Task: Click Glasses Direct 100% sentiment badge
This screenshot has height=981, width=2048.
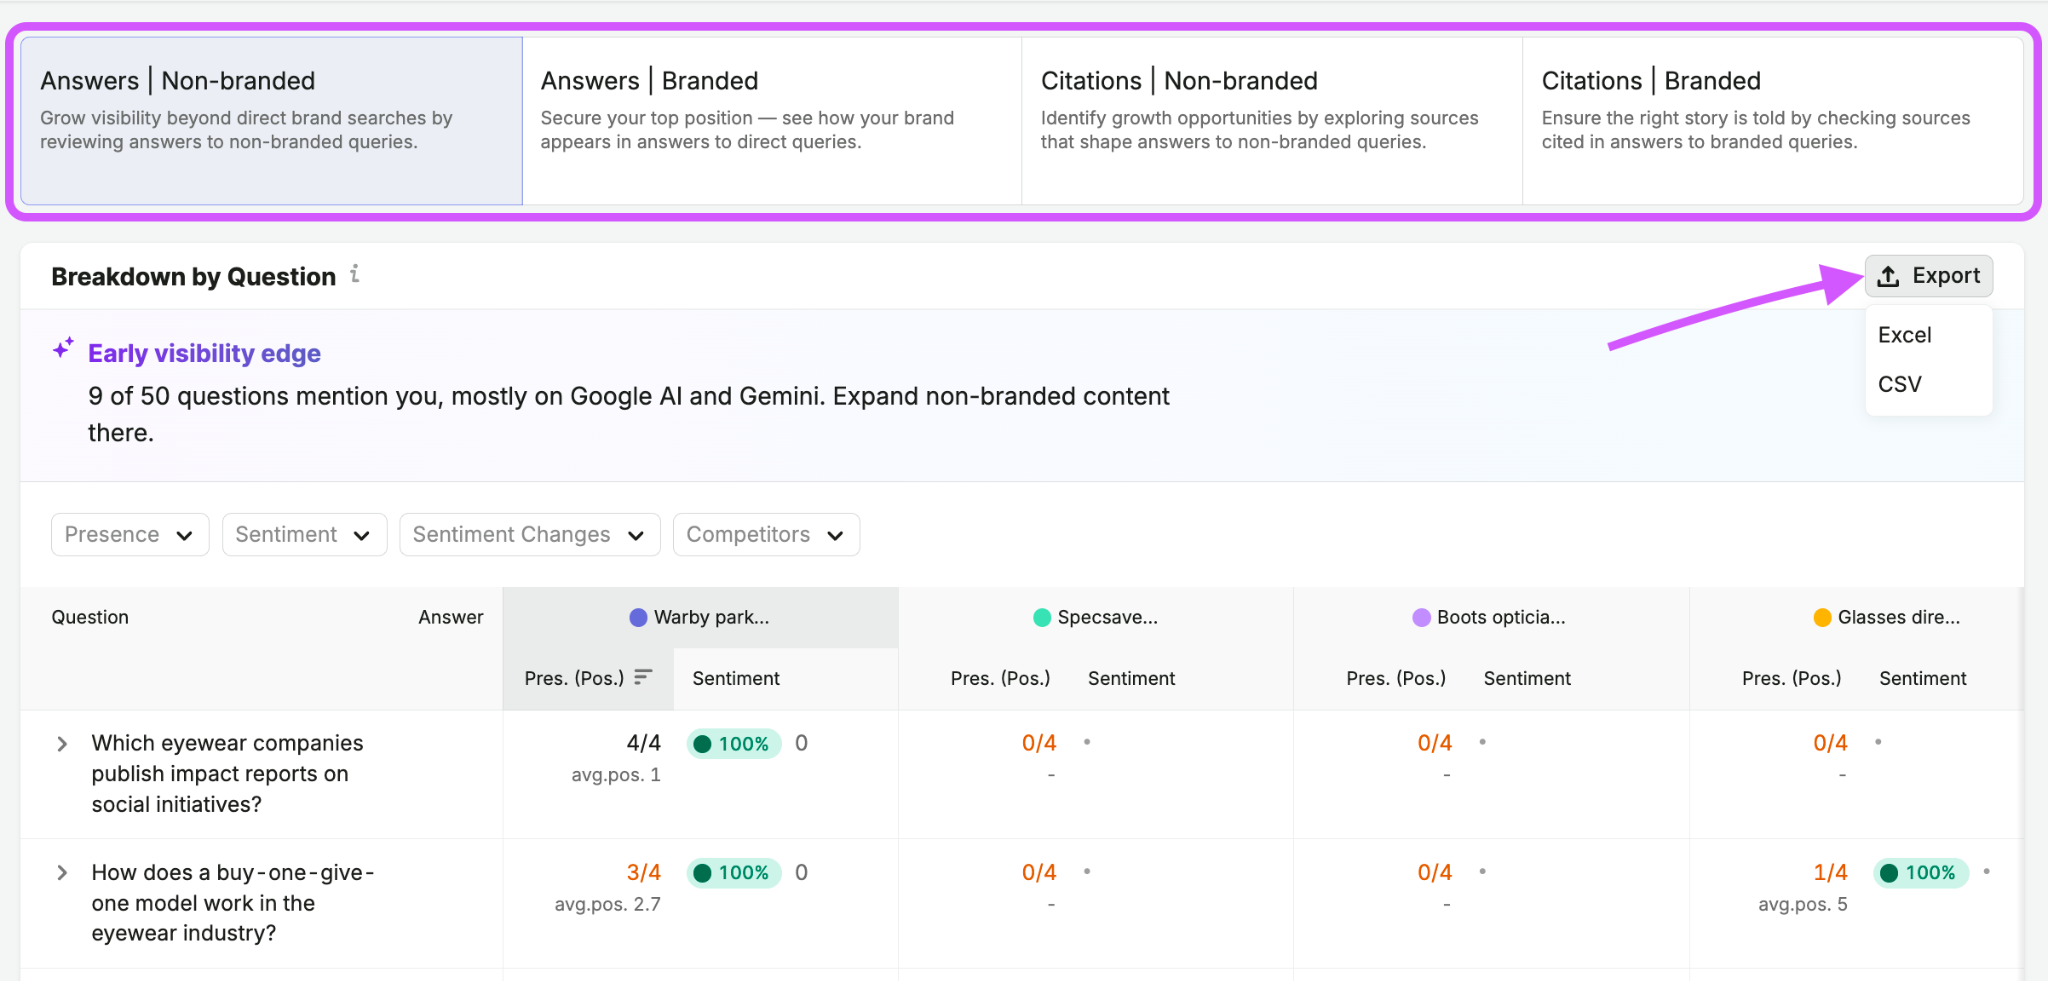Action: coord(1920,873)
